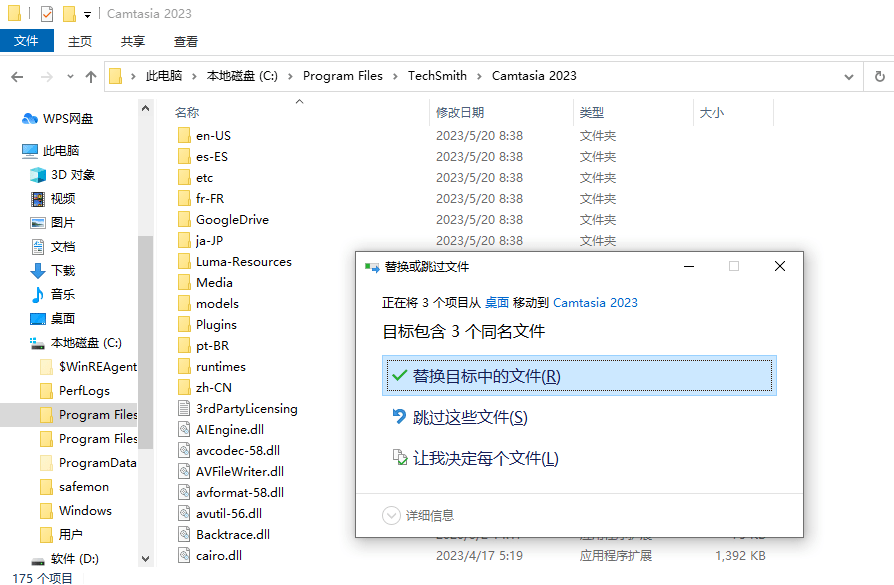The width and height of the screenshot is (894, 585).
Task: Select the Backtrace.dll file icon
Action: point(184,534)
